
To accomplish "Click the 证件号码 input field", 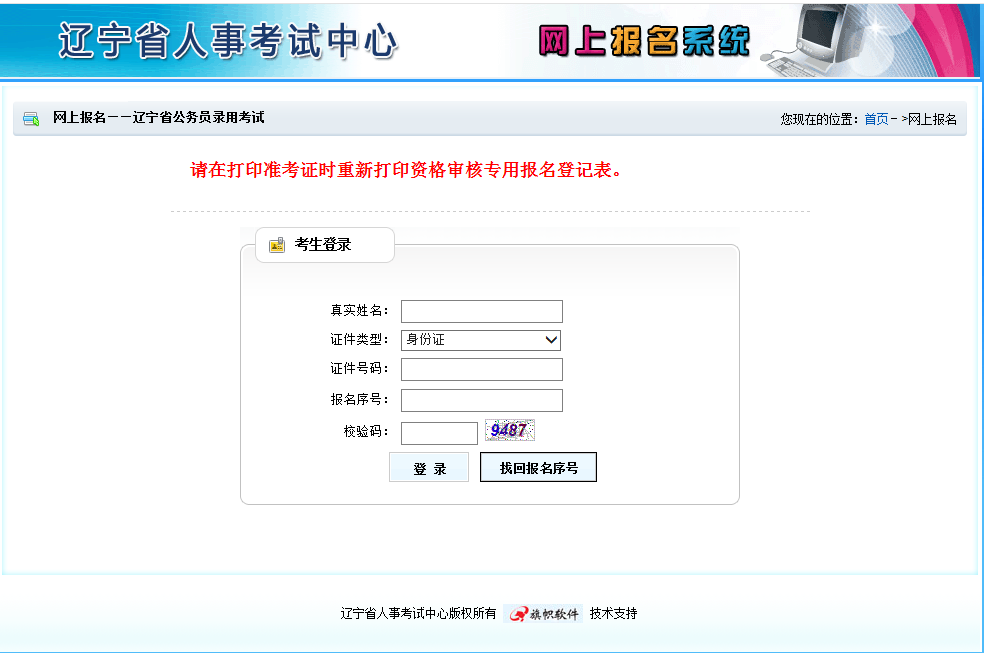I will pos(481,369).
